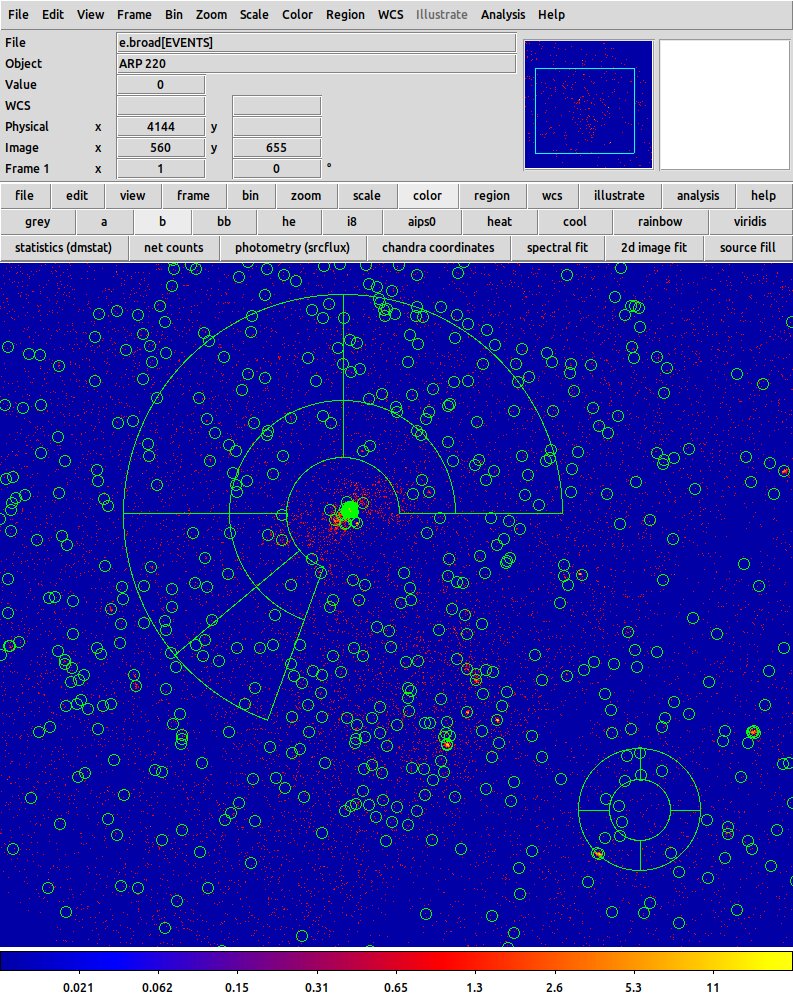Open the File menu
793x995 pixels.
(18, 14)
